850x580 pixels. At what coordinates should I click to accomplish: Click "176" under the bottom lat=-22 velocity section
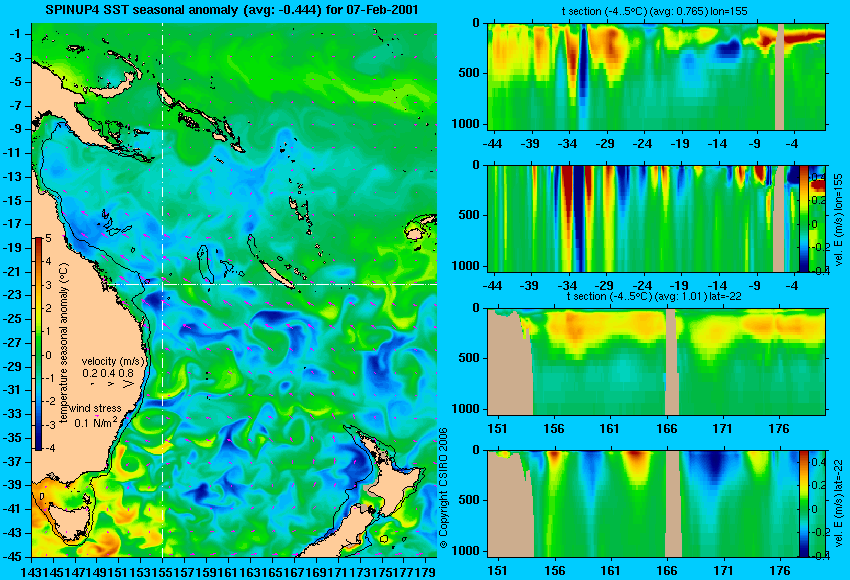click(780, 571)
